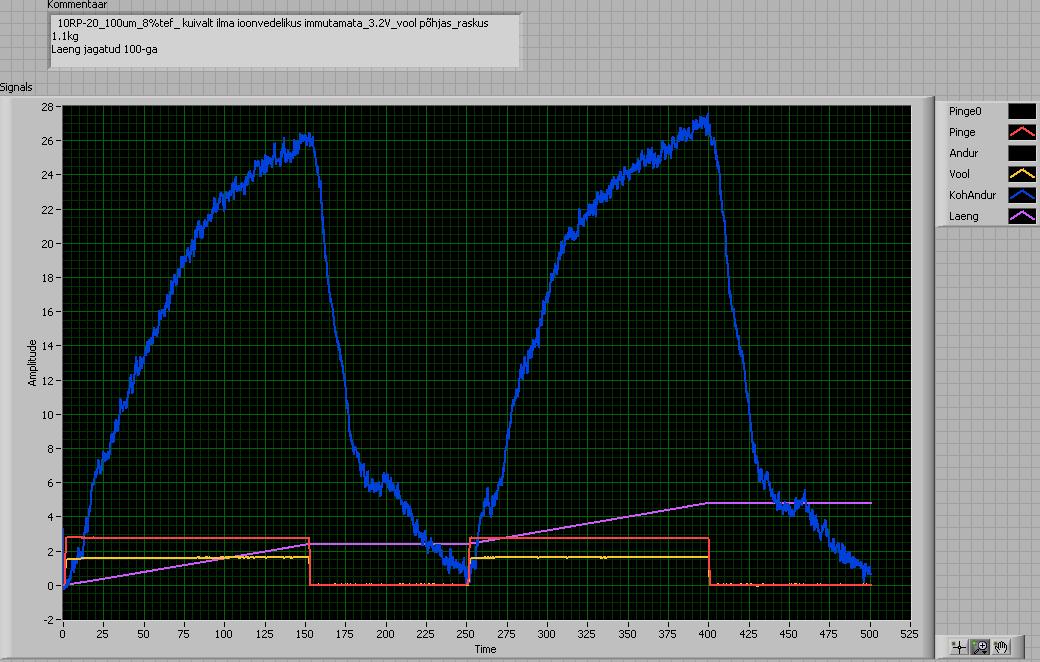Select the crosshair cursor movement tool
The height and width of the screenshot is (662, 1040).
(x=959, y=647)
